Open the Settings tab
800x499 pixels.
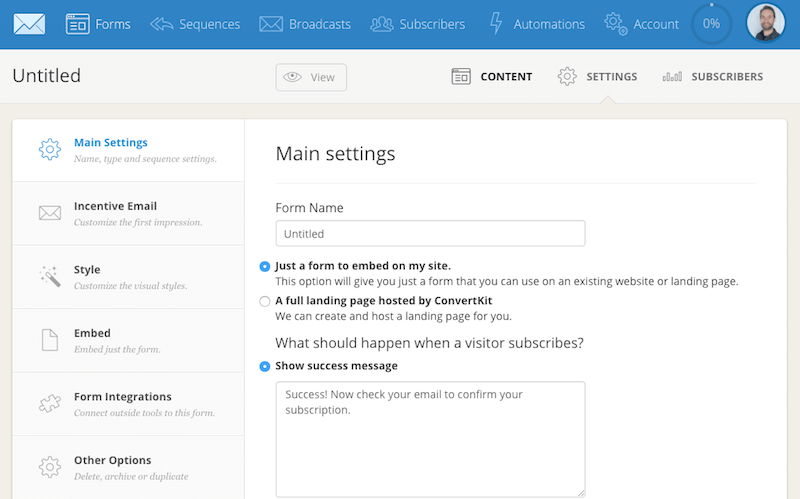(597, 77)
